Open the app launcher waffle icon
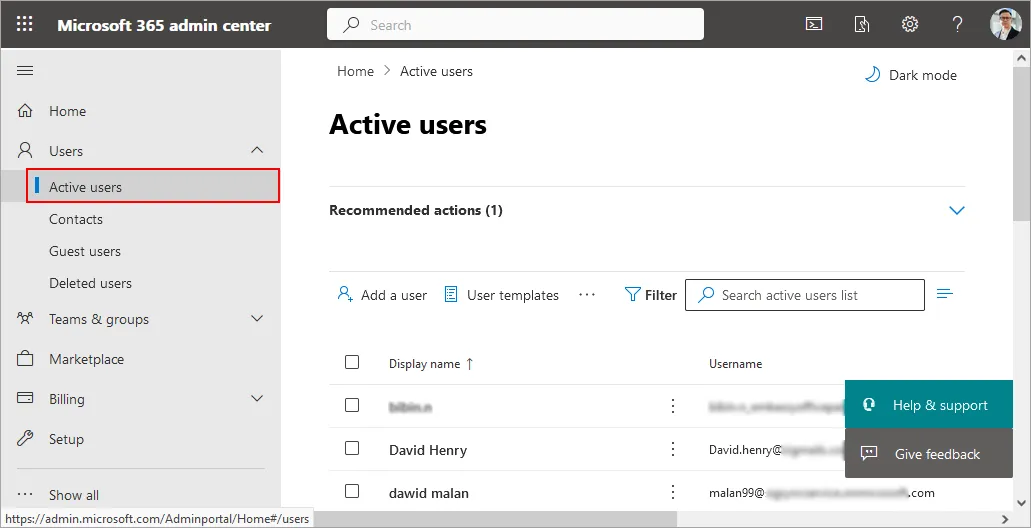 click(24, 25)
